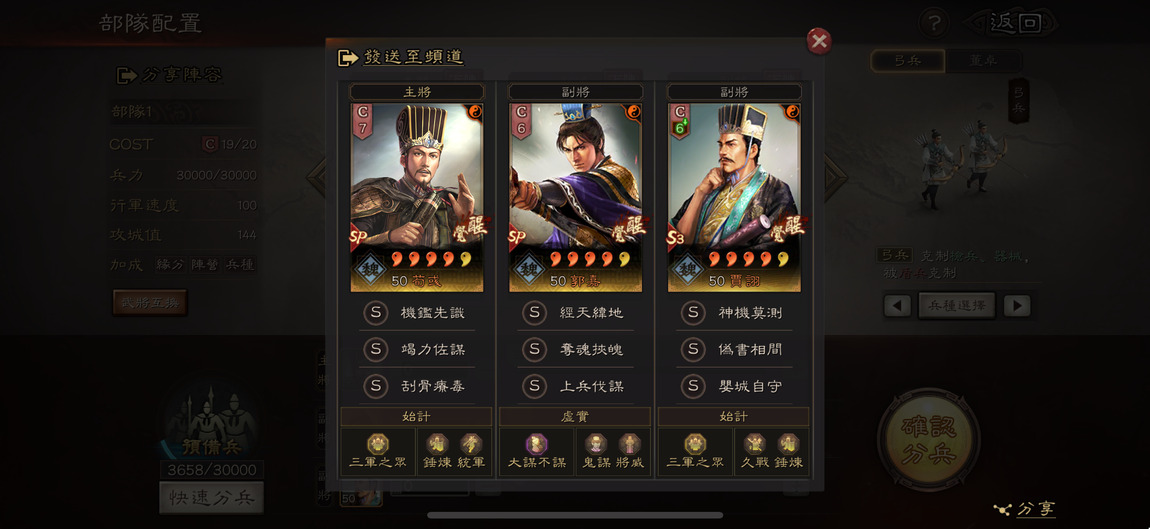Tap the 將威 tactic icon

tap(629, 444)
